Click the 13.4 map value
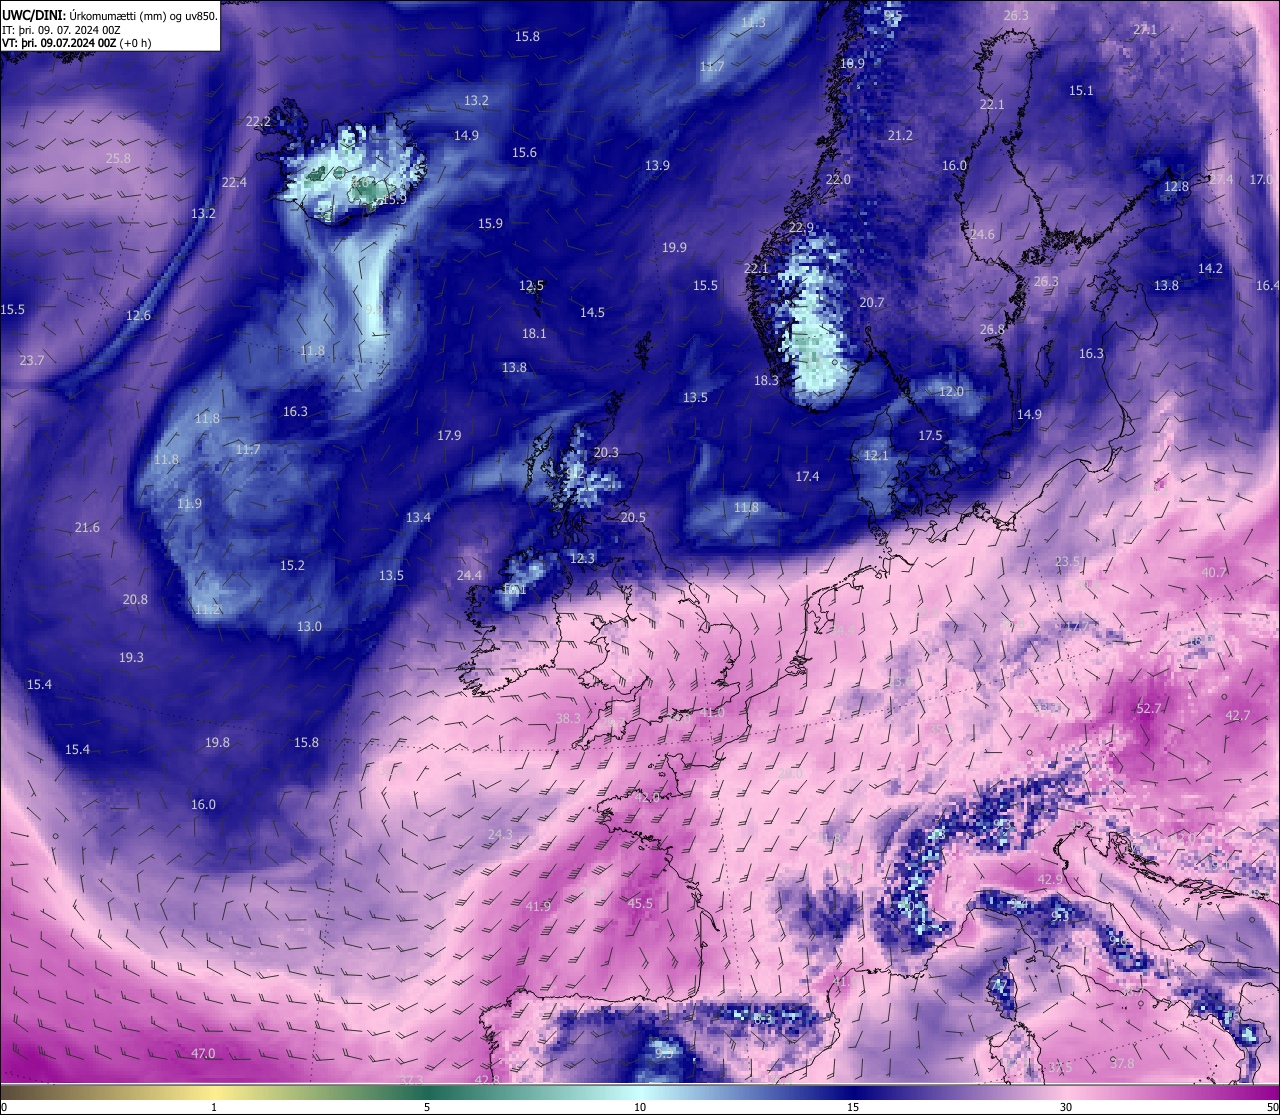1280x1115 pixels. [x=418, y=518]
